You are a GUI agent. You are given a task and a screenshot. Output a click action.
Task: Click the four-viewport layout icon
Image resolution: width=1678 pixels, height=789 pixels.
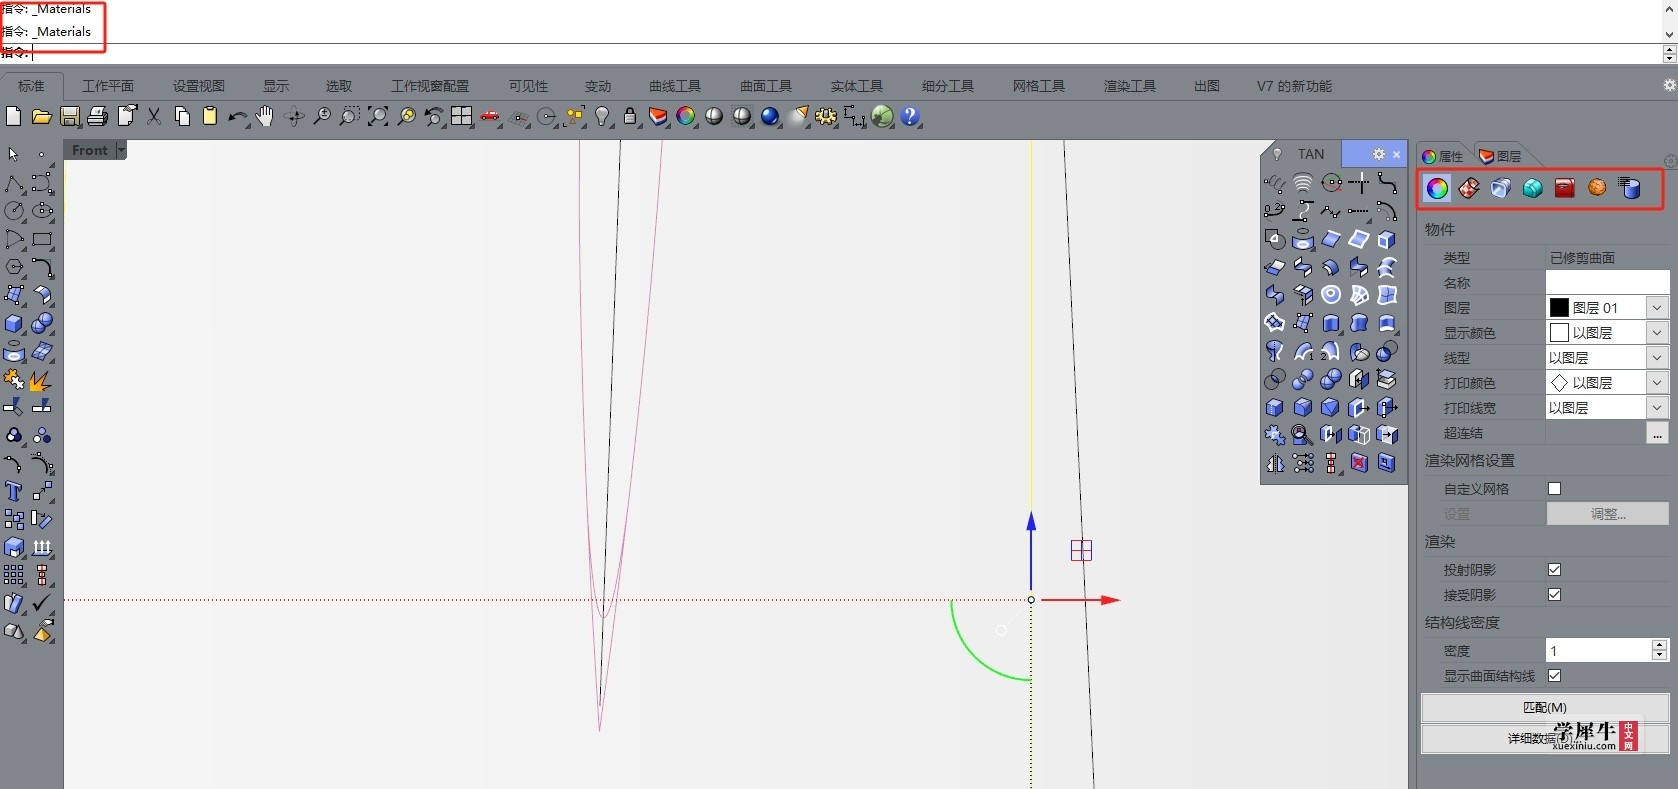461,117
